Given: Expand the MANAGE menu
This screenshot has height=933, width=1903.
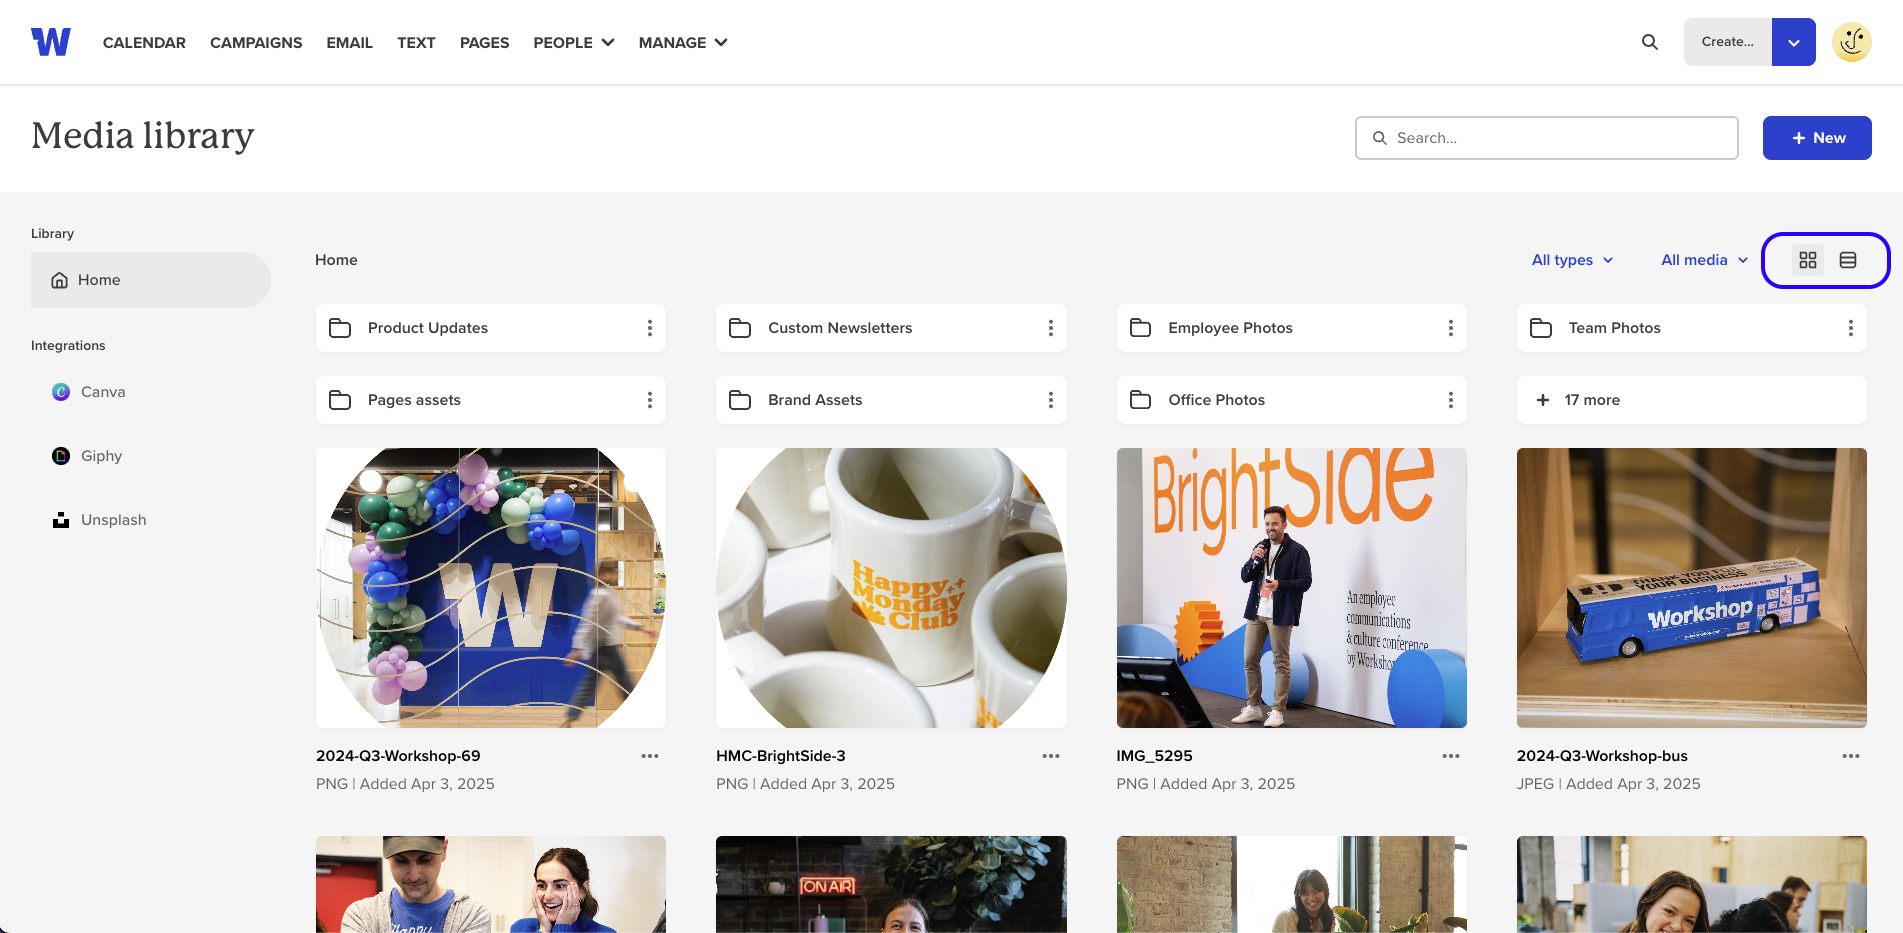Looking at the screenshot, I should (683, 42).
